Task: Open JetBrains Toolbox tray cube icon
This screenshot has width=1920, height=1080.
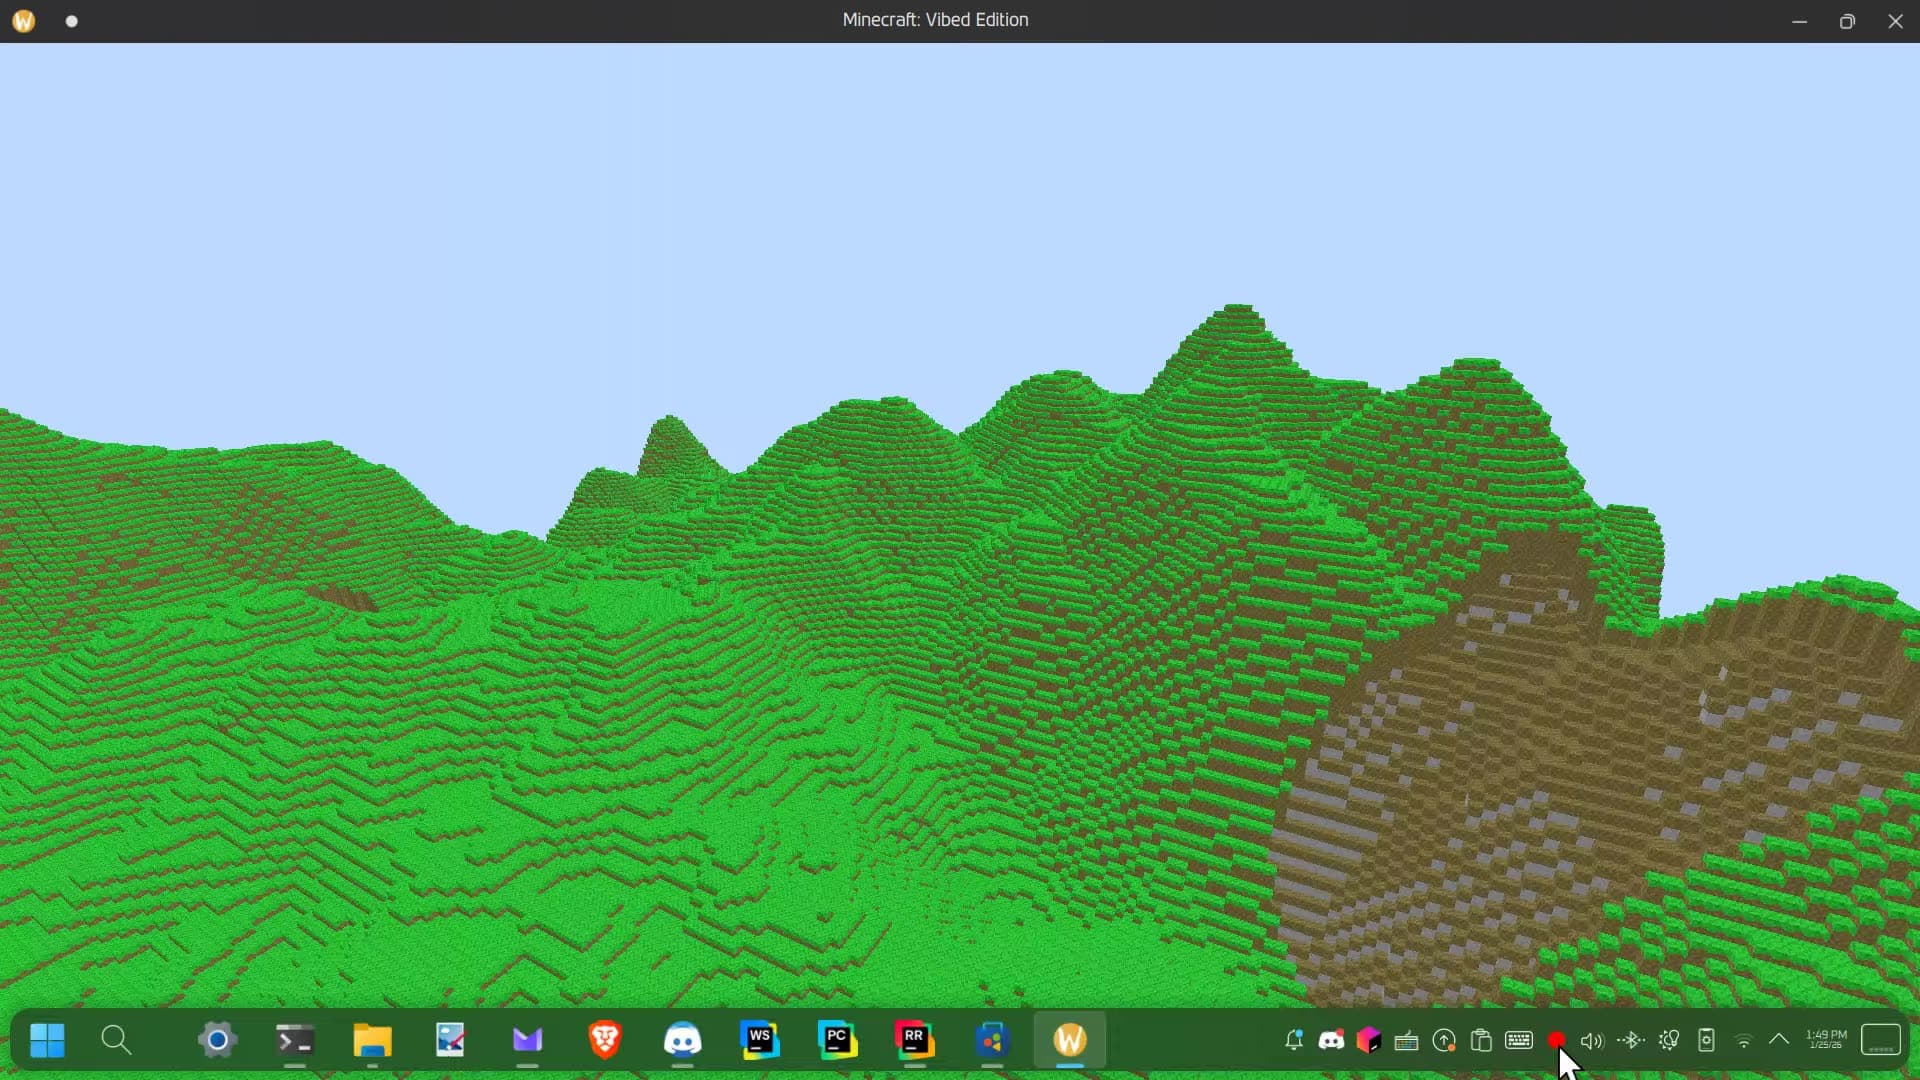Action: click(x=1369, y=1040)
